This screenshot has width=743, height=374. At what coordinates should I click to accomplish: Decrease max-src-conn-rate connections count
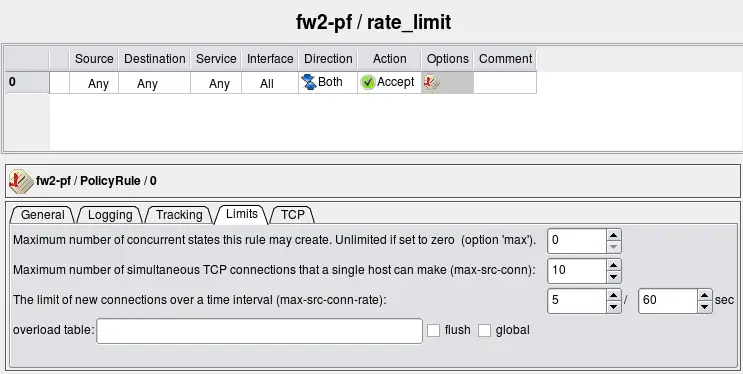614,307
